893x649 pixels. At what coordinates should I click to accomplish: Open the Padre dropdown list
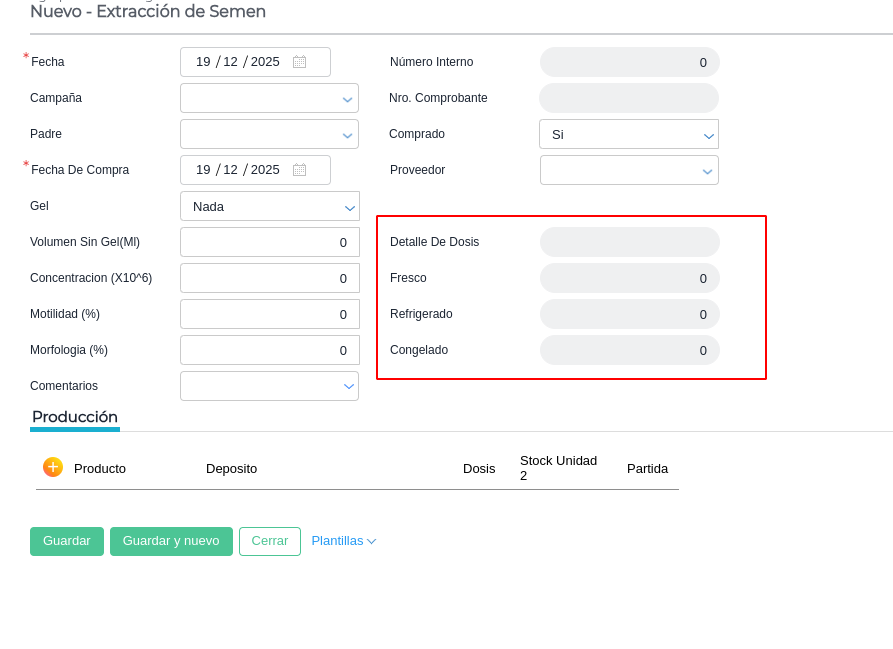[x=269, y=134]
